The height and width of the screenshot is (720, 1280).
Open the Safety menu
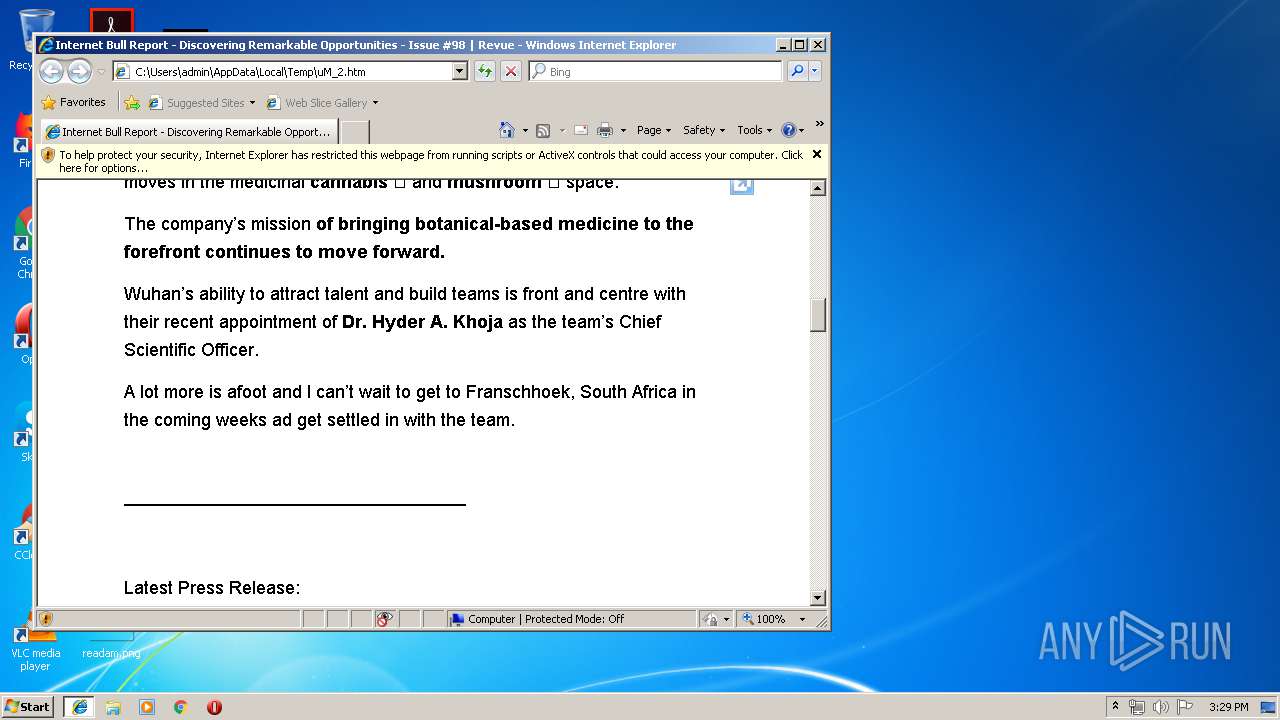tap(704, 130)
